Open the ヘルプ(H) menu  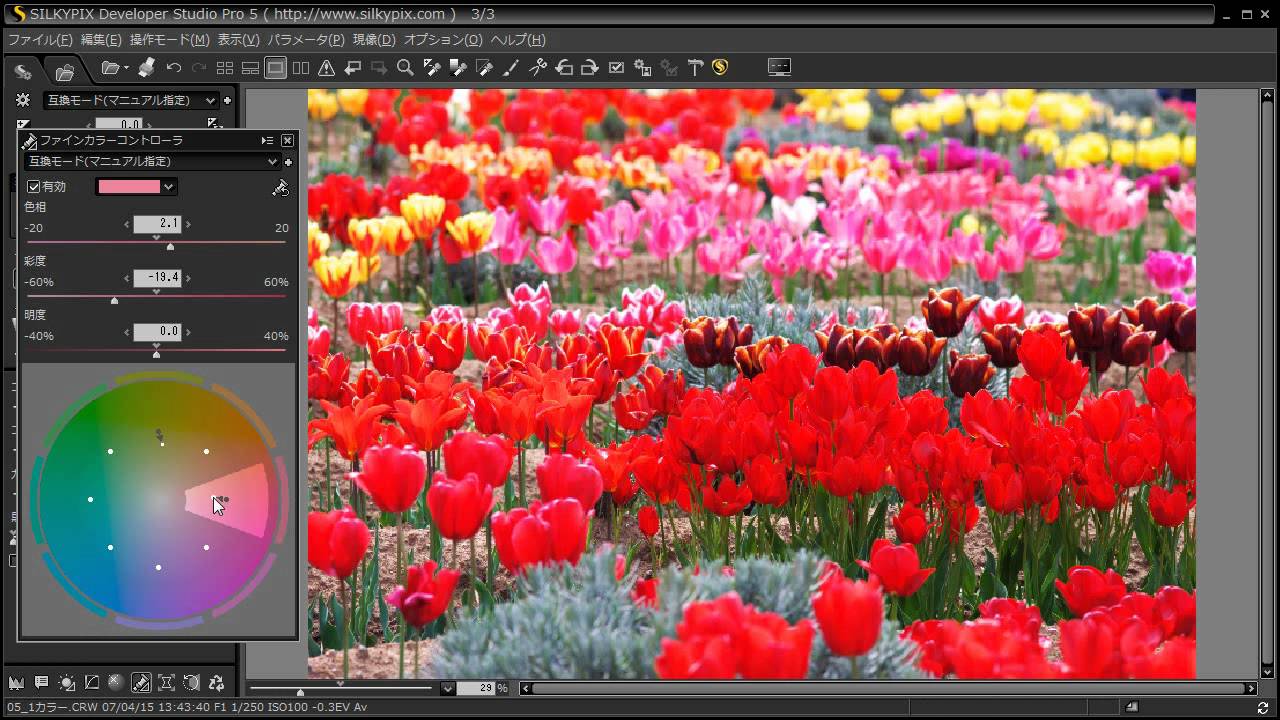[x=518, y=40]
